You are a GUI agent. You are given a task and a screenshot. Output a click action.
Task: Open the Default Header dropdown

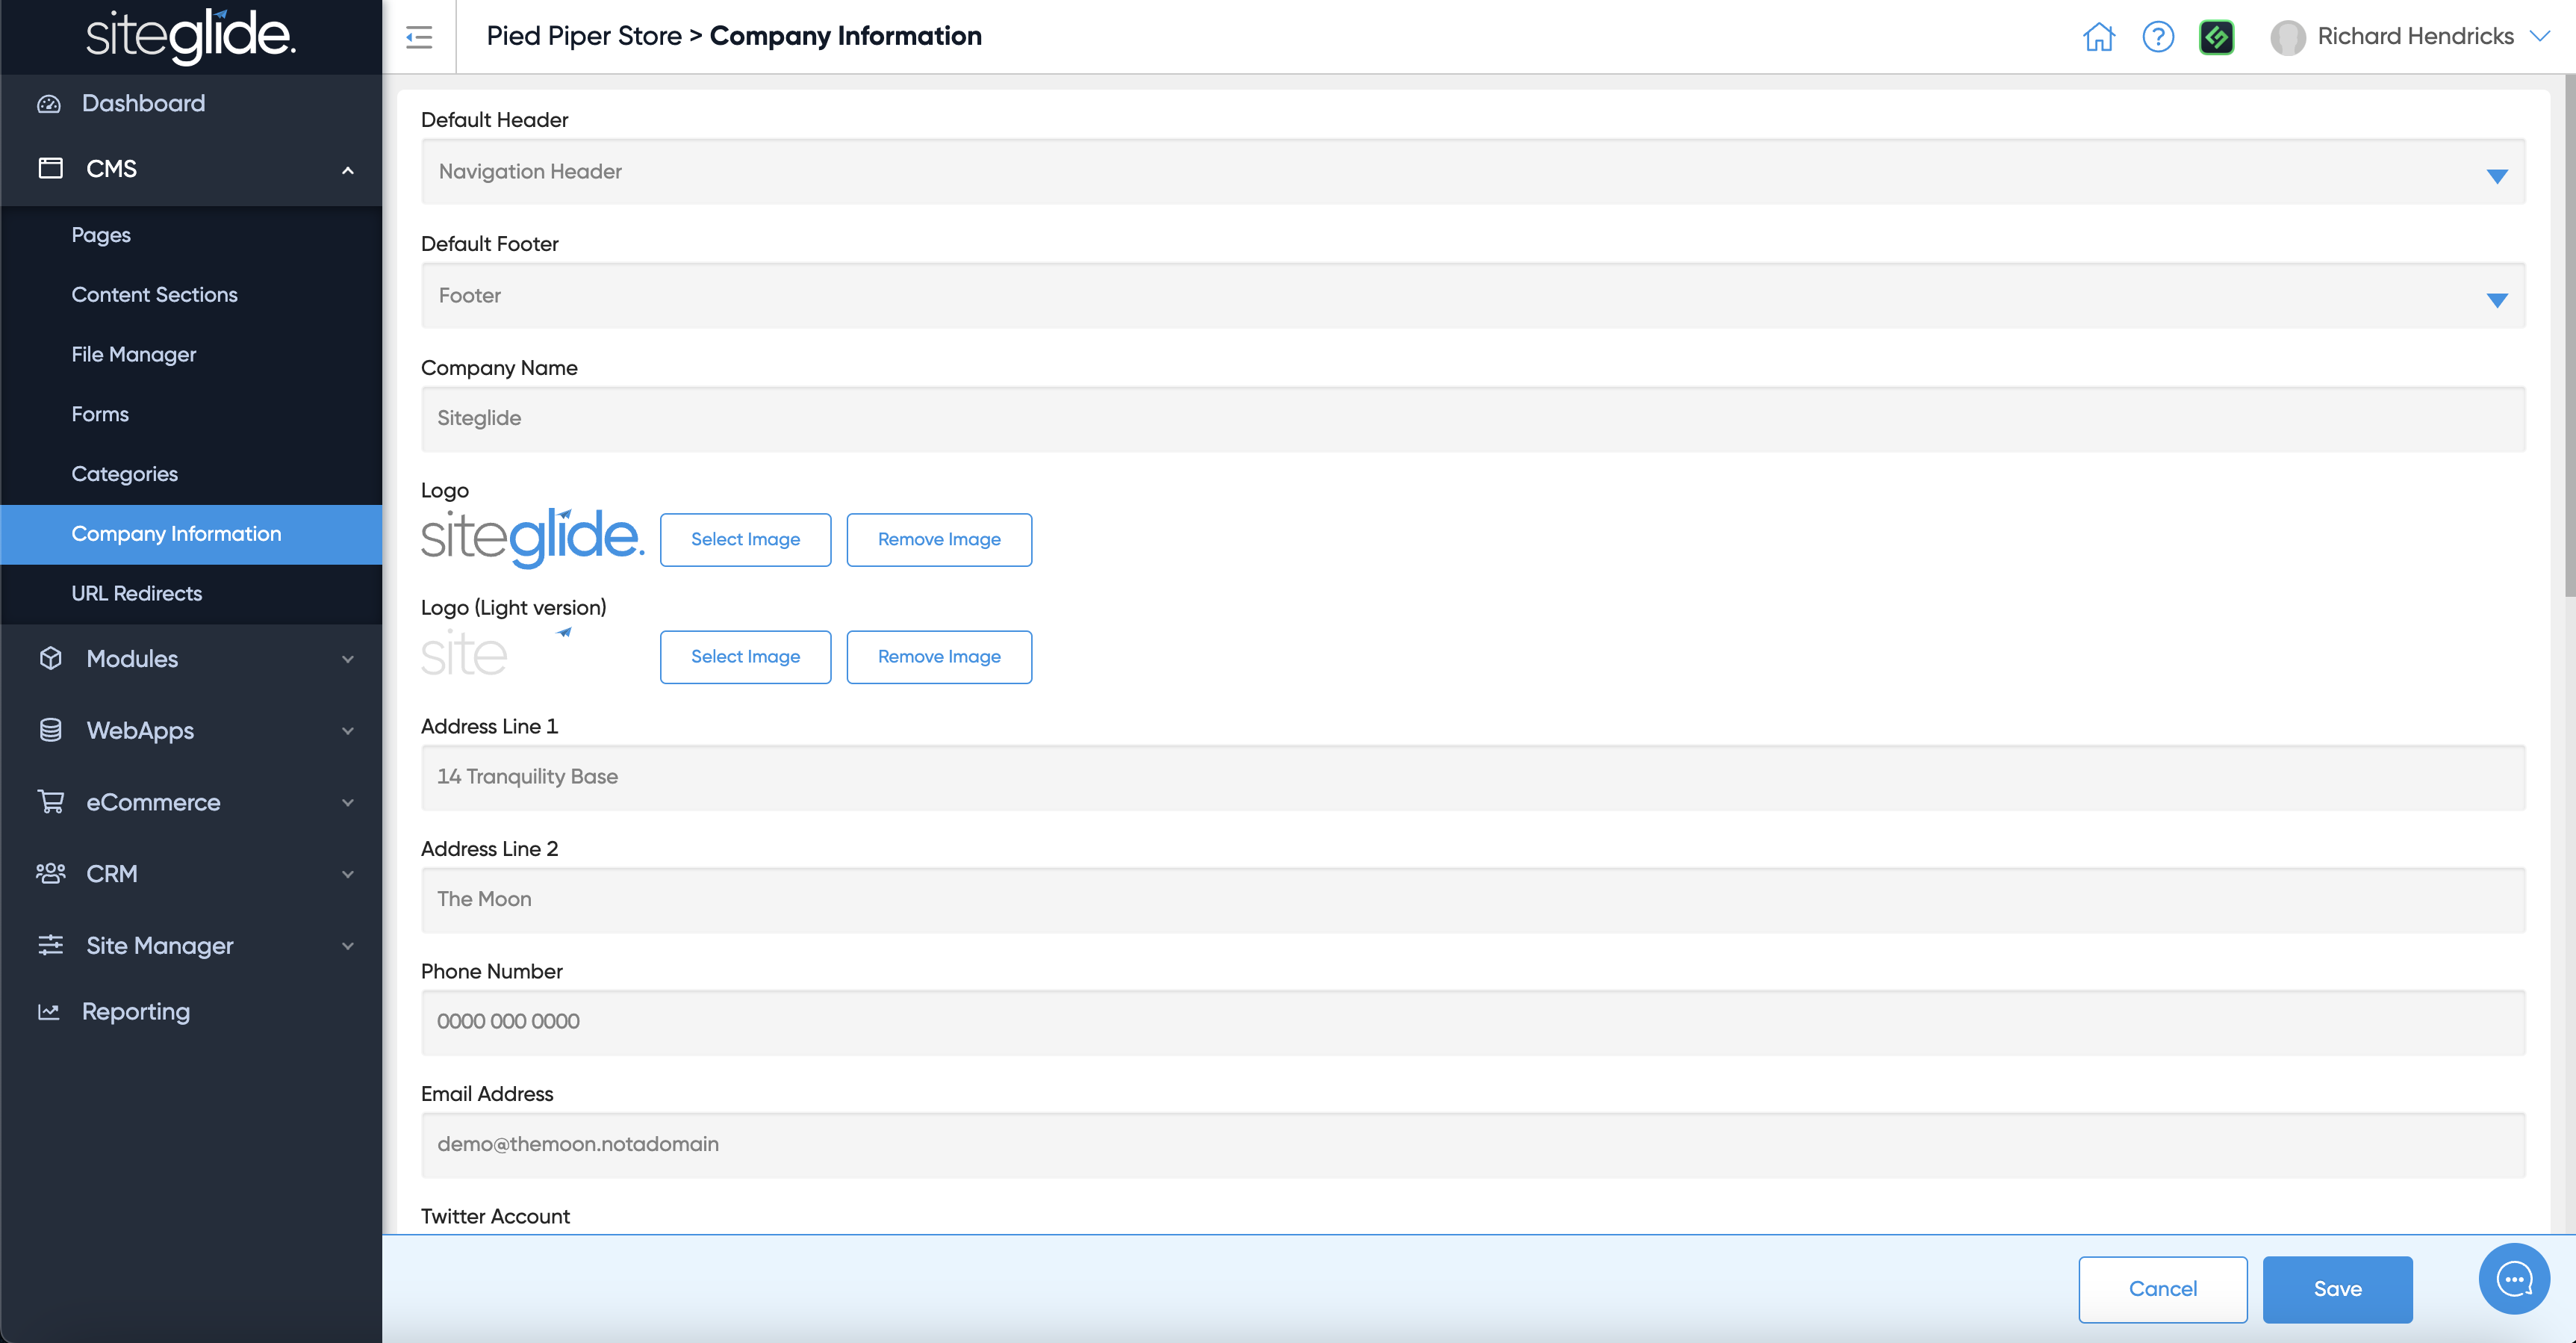tap(1472, 172)
